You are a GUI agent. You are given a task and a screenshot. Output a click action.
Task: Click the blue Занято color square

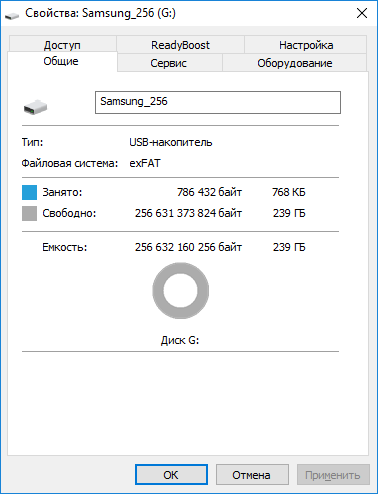(29, 192)
